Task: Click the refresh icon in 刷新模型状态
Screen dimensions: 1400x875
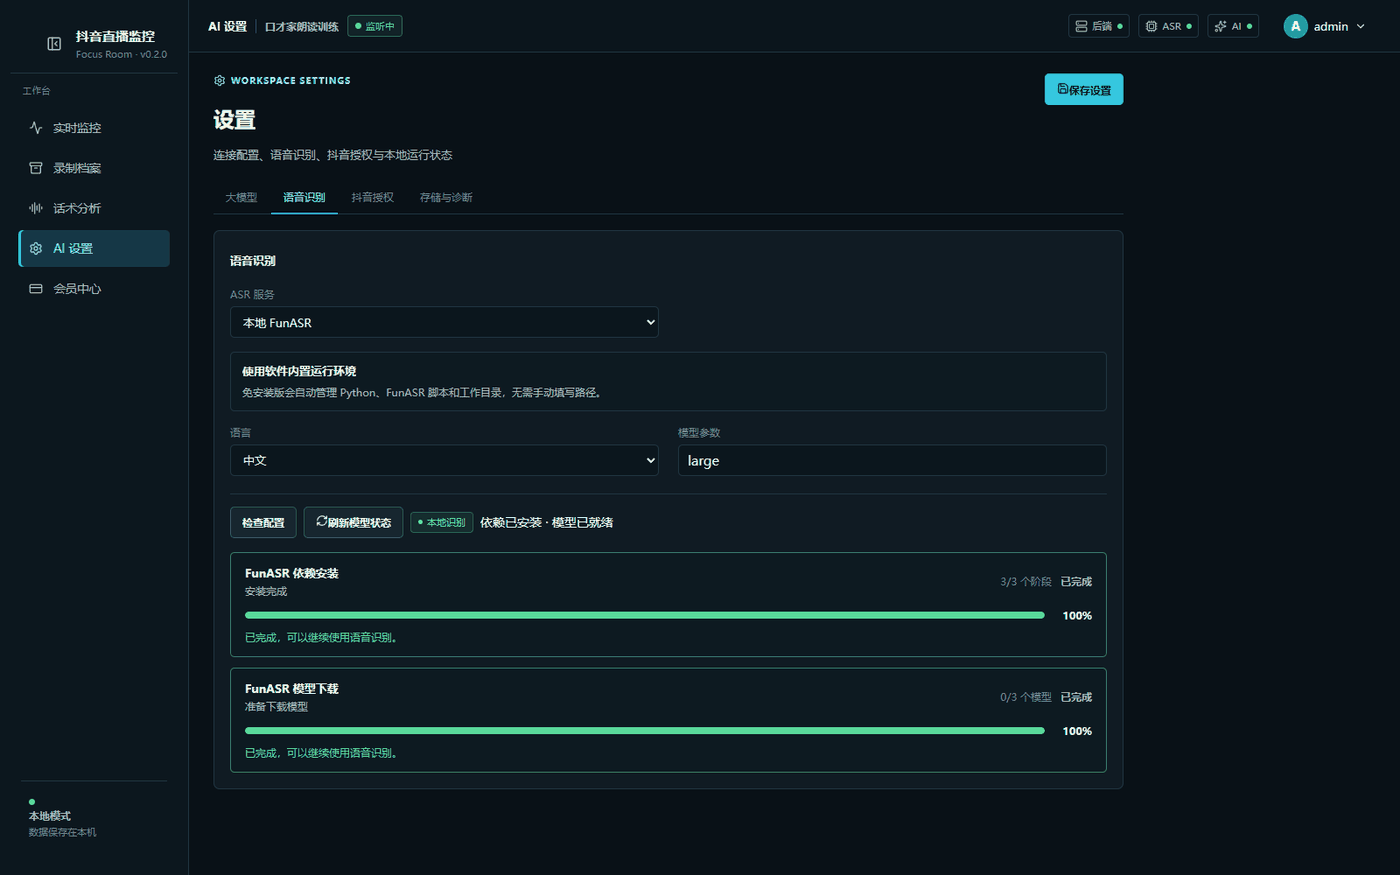Action: point(322,521)
